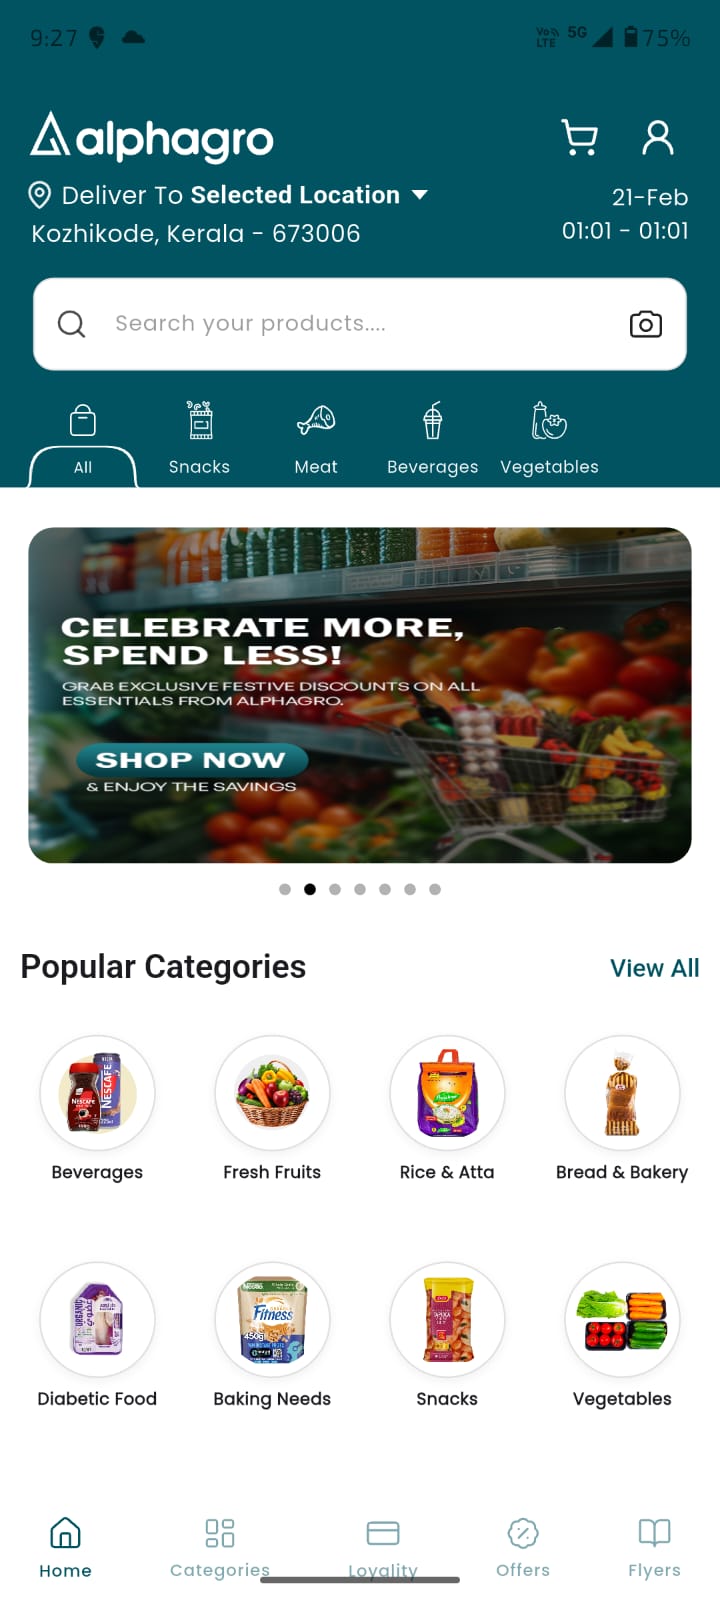The height and width of the screenshot is (1600, 720).
Task: Open the Diabetic Food category thumbnail
Action: point(97,1320)
